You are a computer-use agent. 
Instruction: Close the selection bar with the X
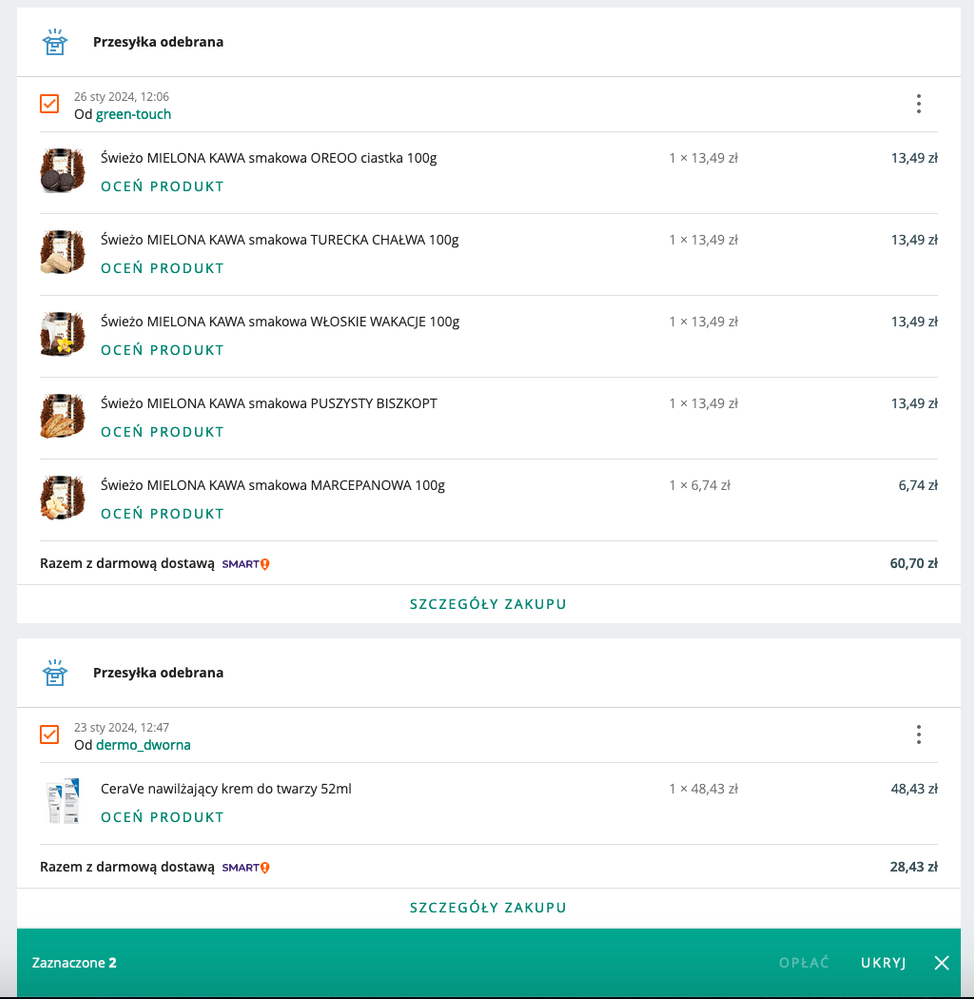[x=942, y=963]
